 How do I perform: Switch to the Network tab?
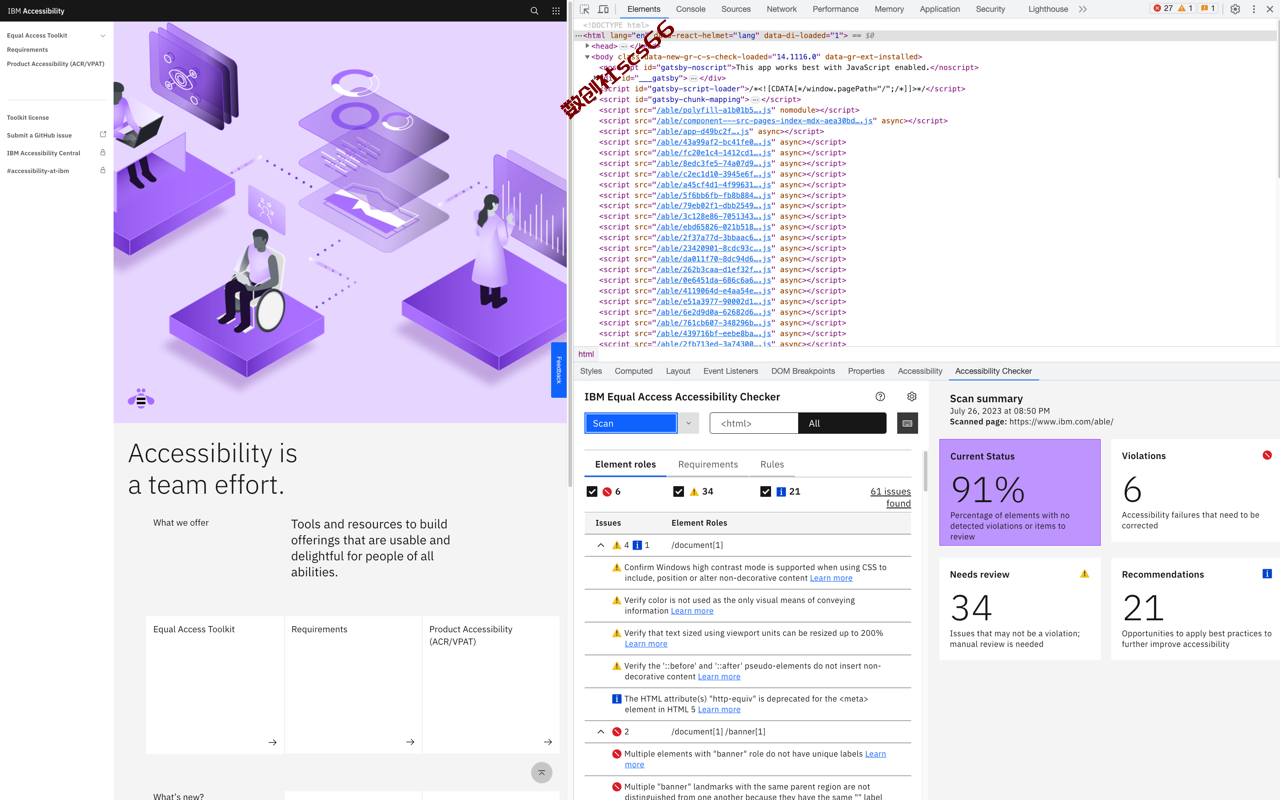782,9
